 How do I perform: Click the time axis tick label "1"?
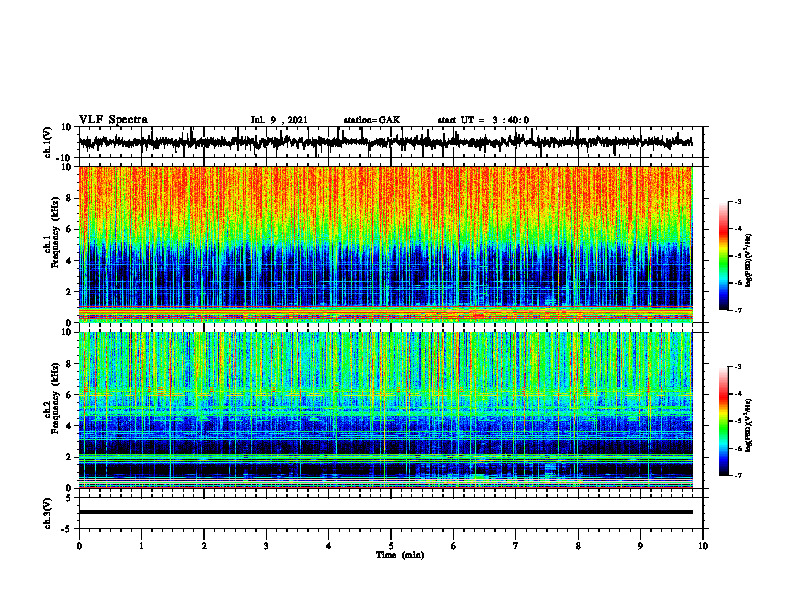(x=141, y=546)
